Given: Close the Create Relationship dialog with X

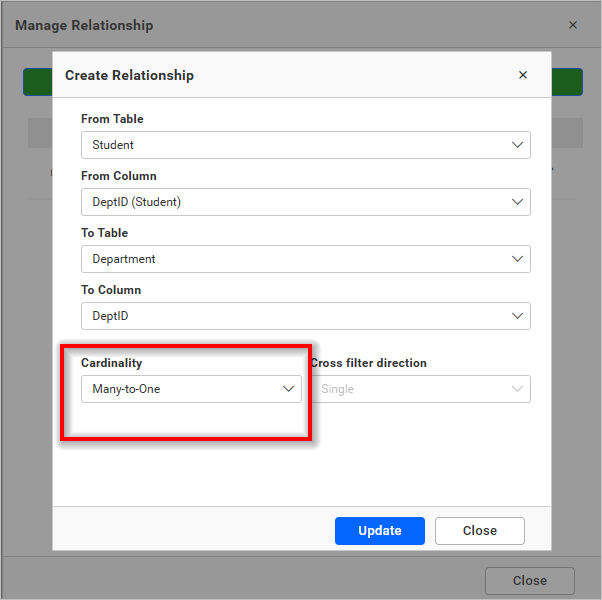Looking at the screenshot, I should pos(523,75).
